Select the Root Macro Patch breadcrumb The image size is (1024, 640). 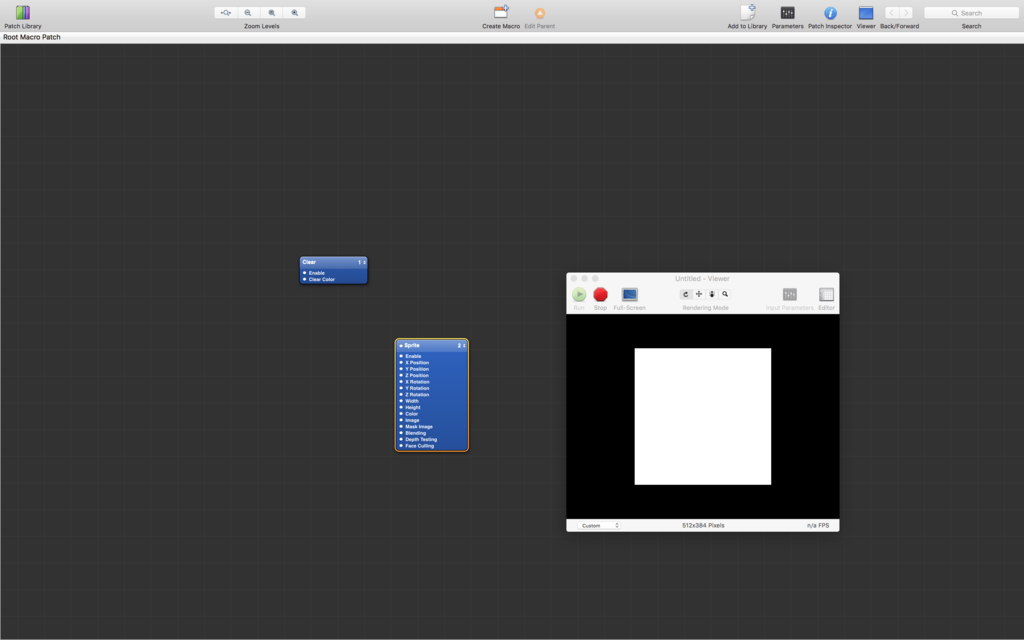pyautogui.click(x=32, y=37)
